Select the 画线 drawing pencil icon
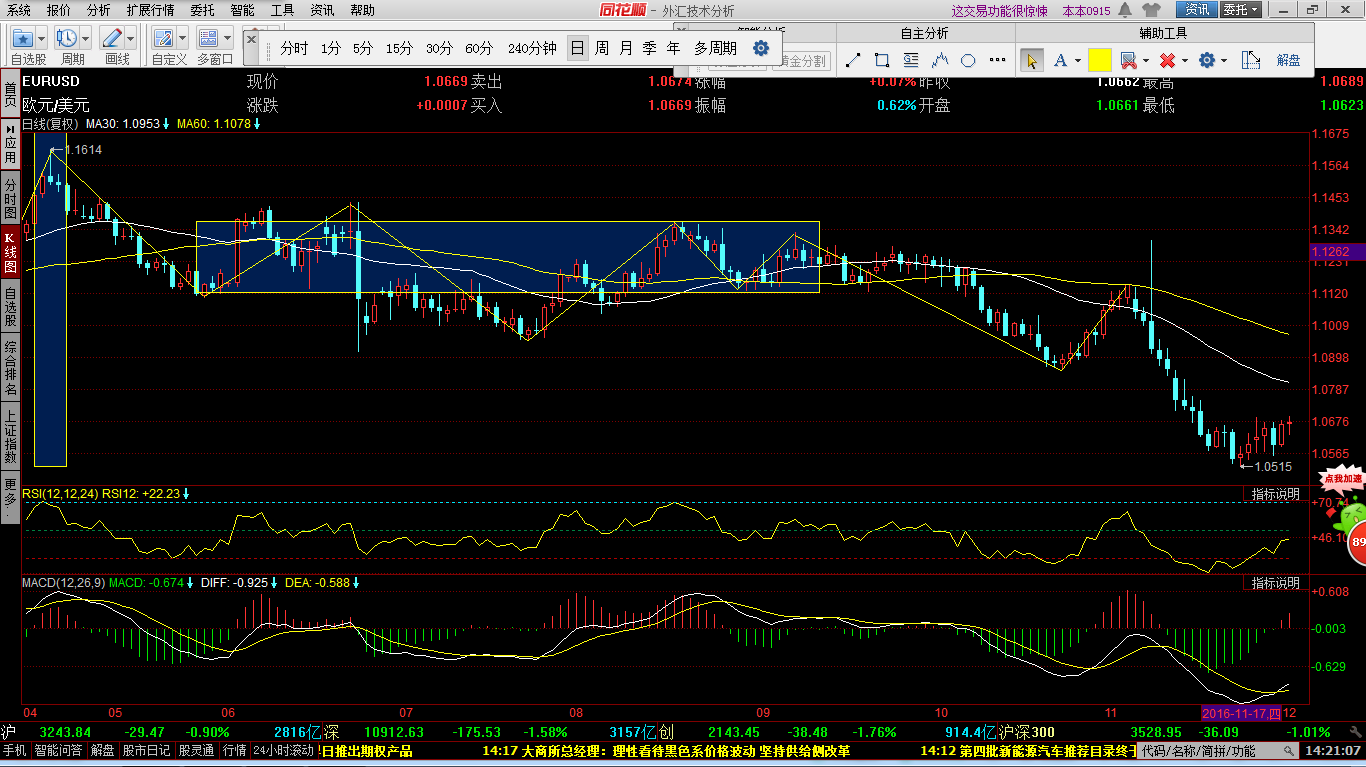The width and height of the screenshot is (1366, 767). coord(112,38)
